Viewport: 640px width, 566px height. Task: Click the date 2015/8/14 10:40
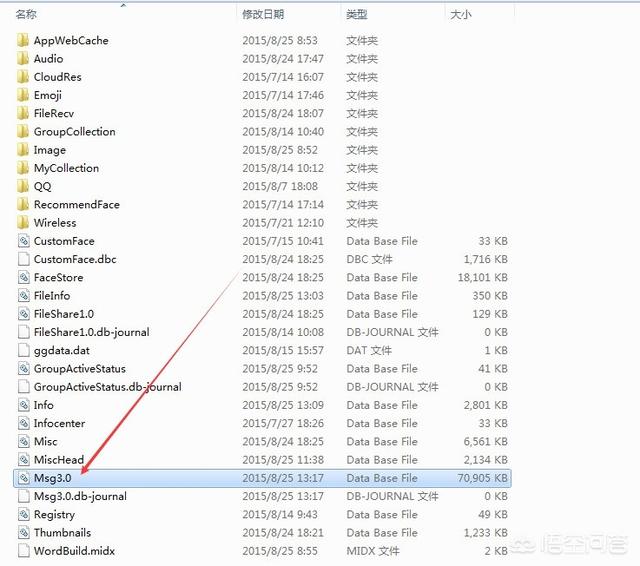(x=283, y=131)
